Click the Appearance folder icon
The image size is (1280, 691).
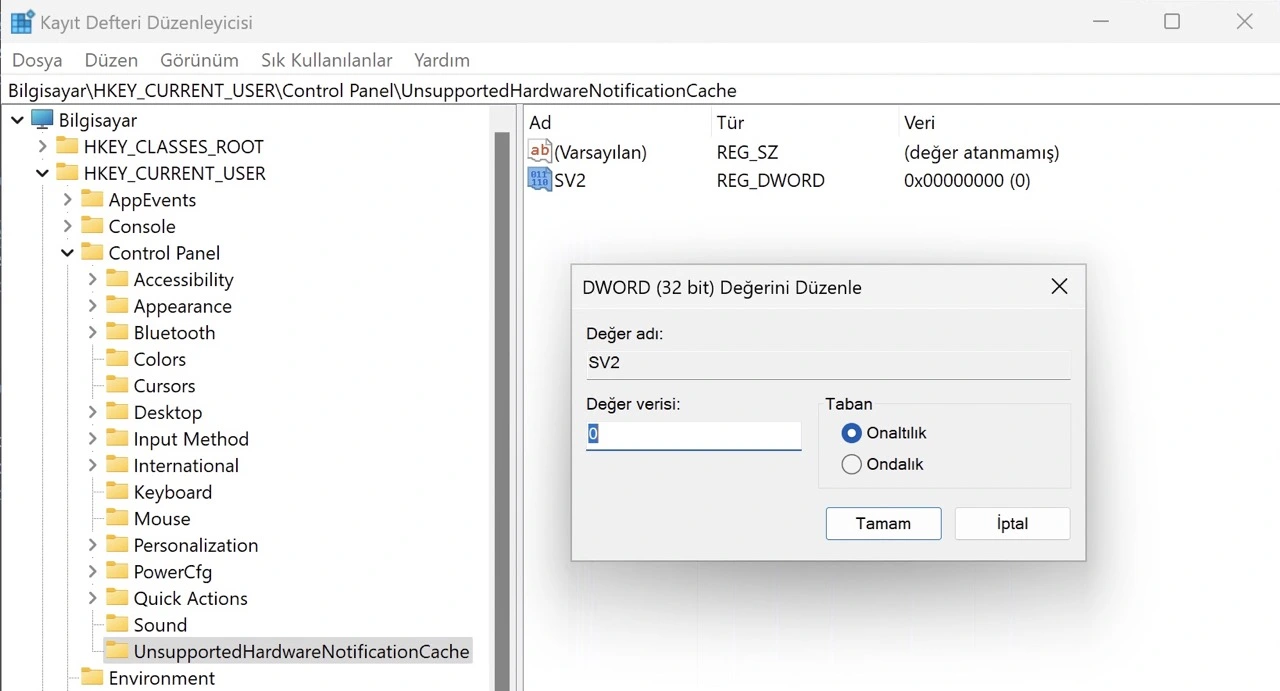(x=117, y=306)
